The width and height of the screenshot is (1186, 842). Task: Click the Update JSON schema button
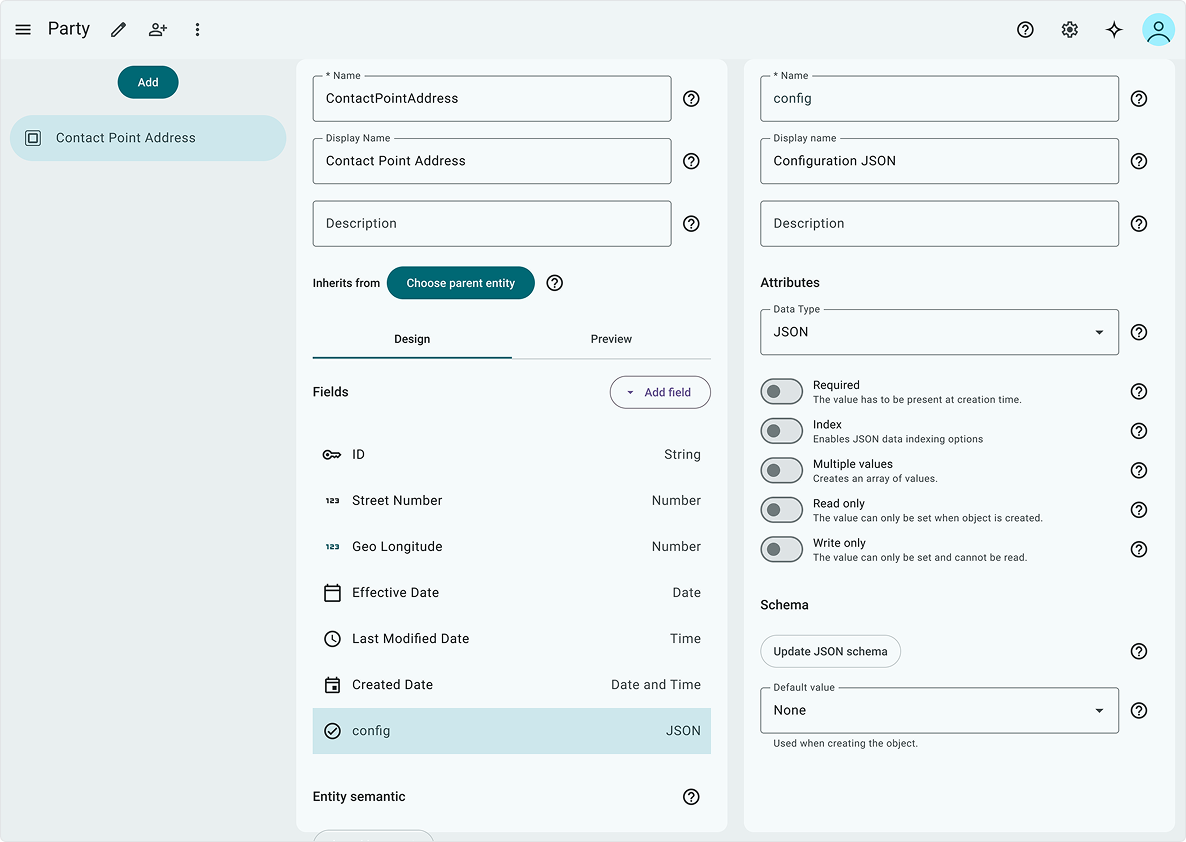[x=831, y=651]
